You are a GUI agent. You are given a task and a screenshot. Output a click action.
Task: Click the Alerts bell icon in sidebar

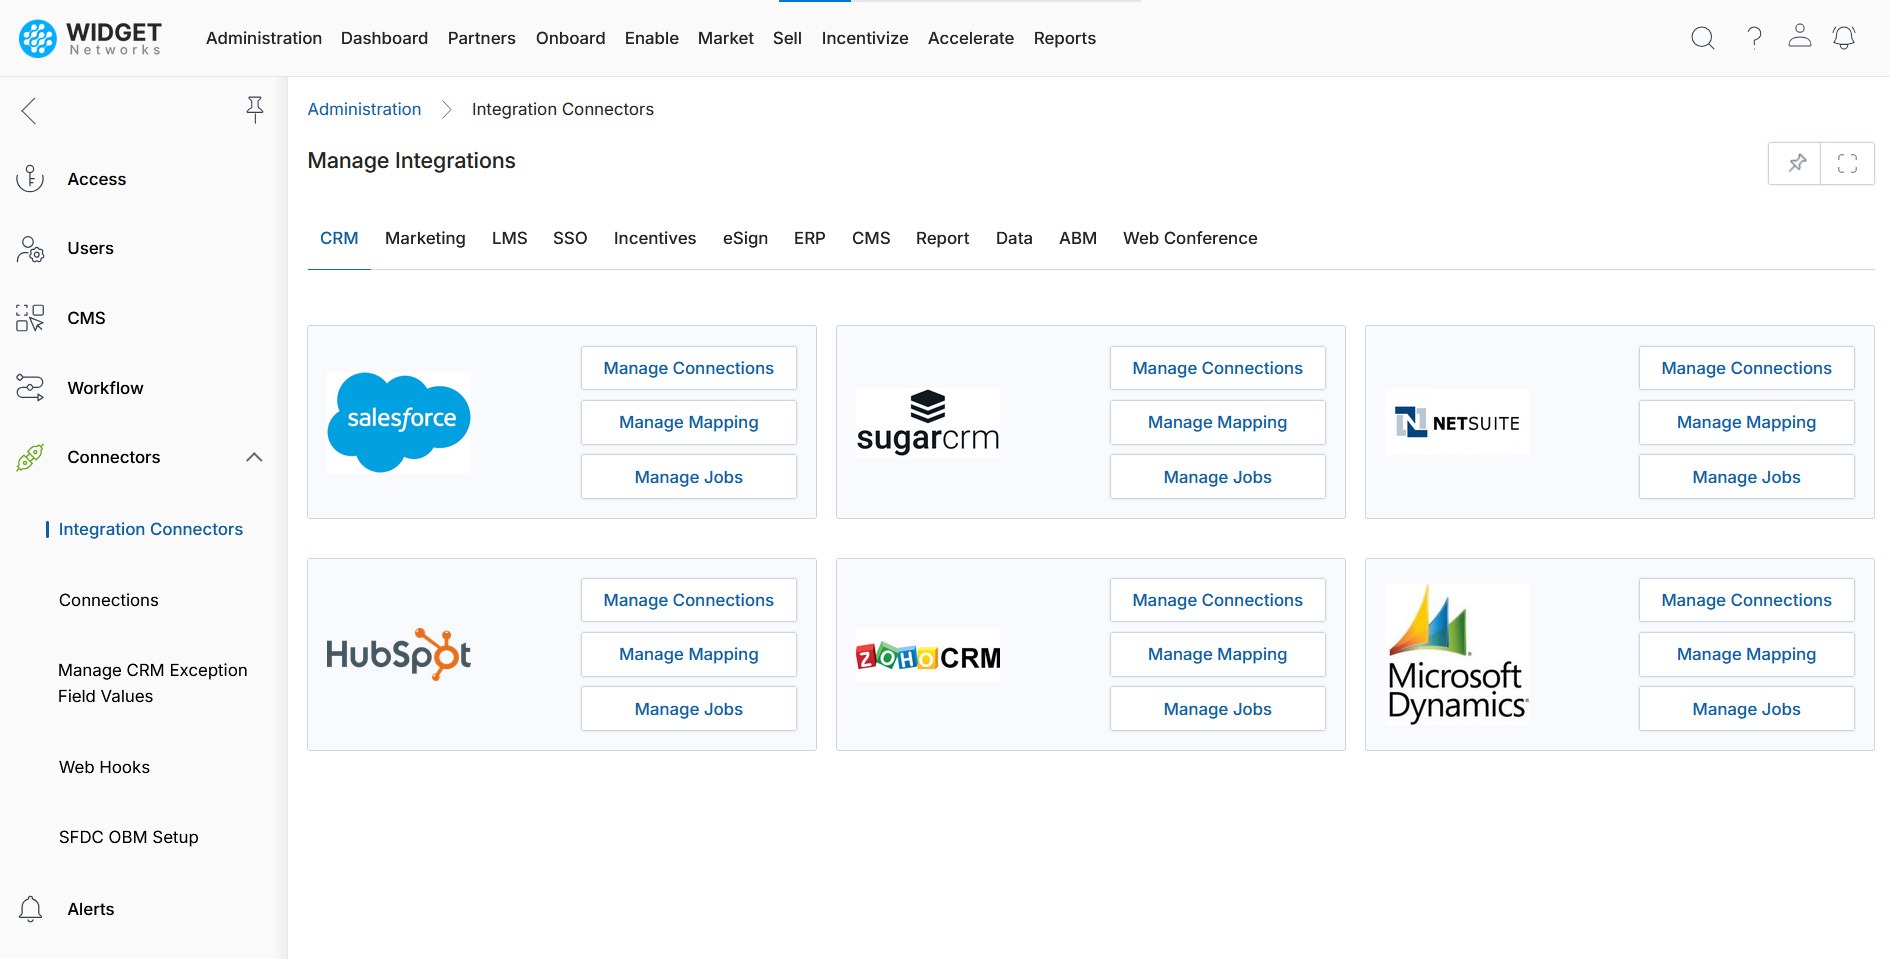click(x=30, y=909)
